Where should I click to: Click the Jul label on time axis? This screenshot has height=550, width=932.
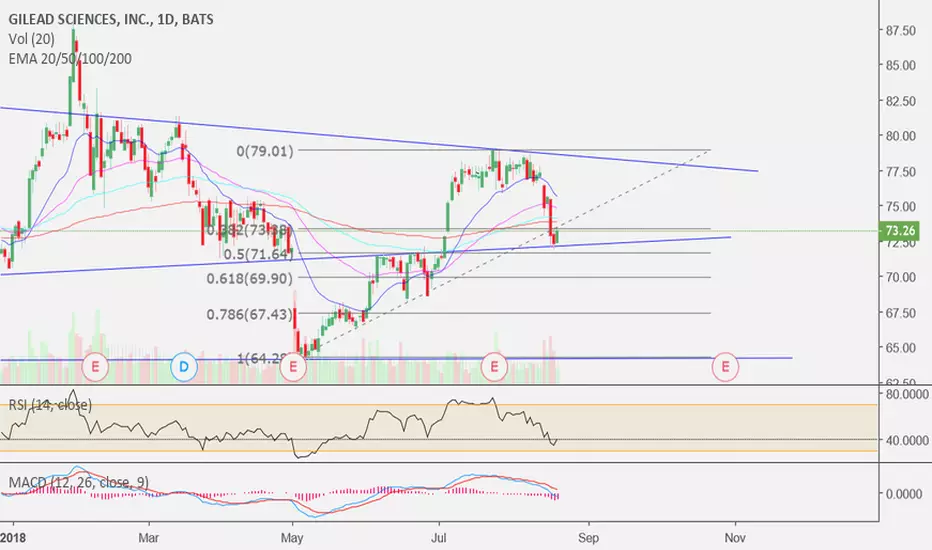(439, 538)
